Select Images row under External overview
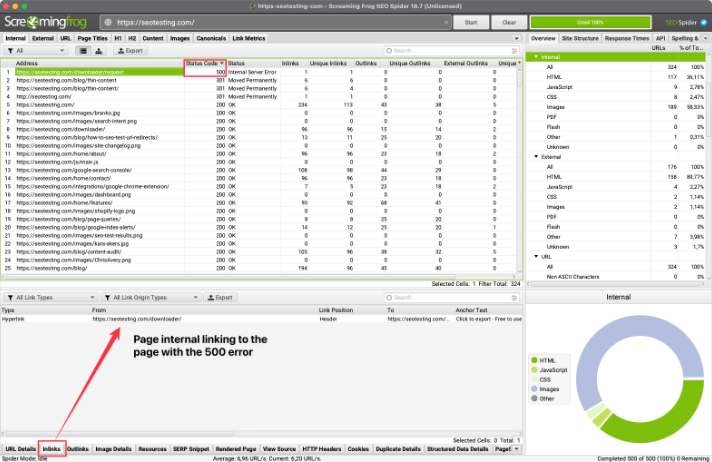This screenshot has width=712, height=462. [x=616, y=207]
